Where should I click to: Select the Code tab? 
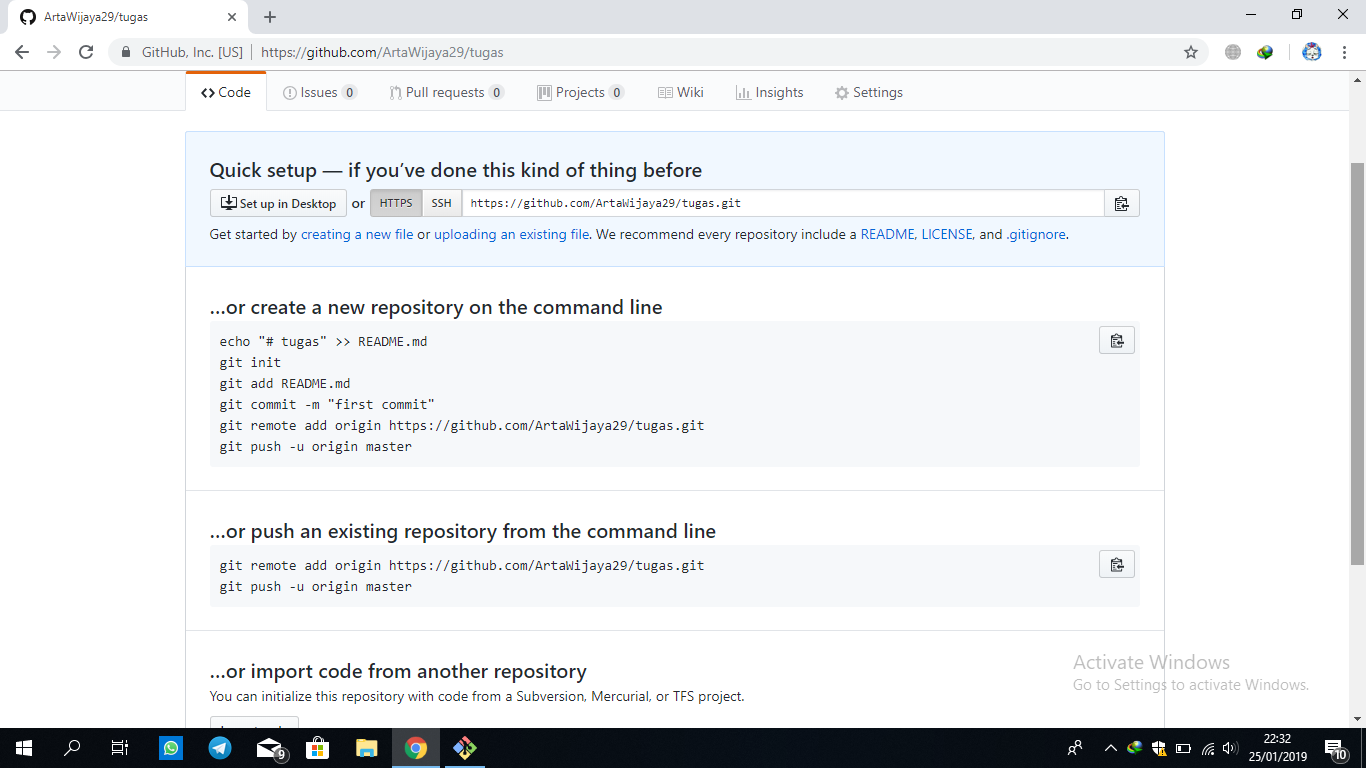tap(226, 92)
